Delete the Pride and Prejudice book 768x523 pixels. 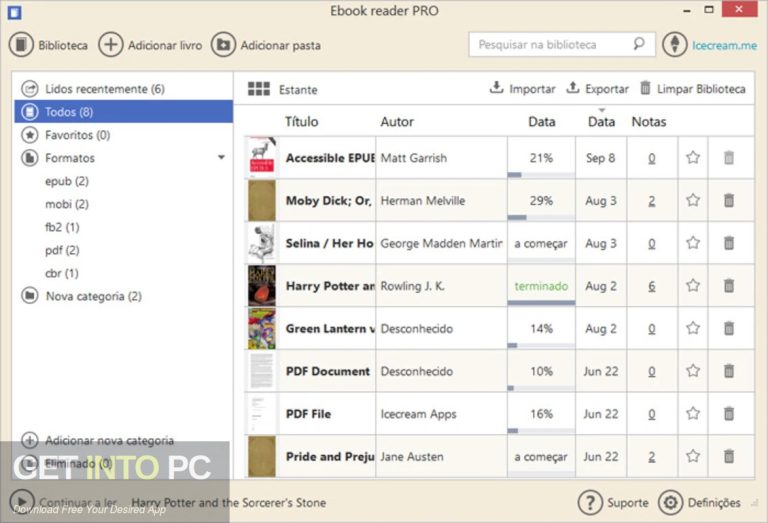pyautogui.click(x=729, y=456)
